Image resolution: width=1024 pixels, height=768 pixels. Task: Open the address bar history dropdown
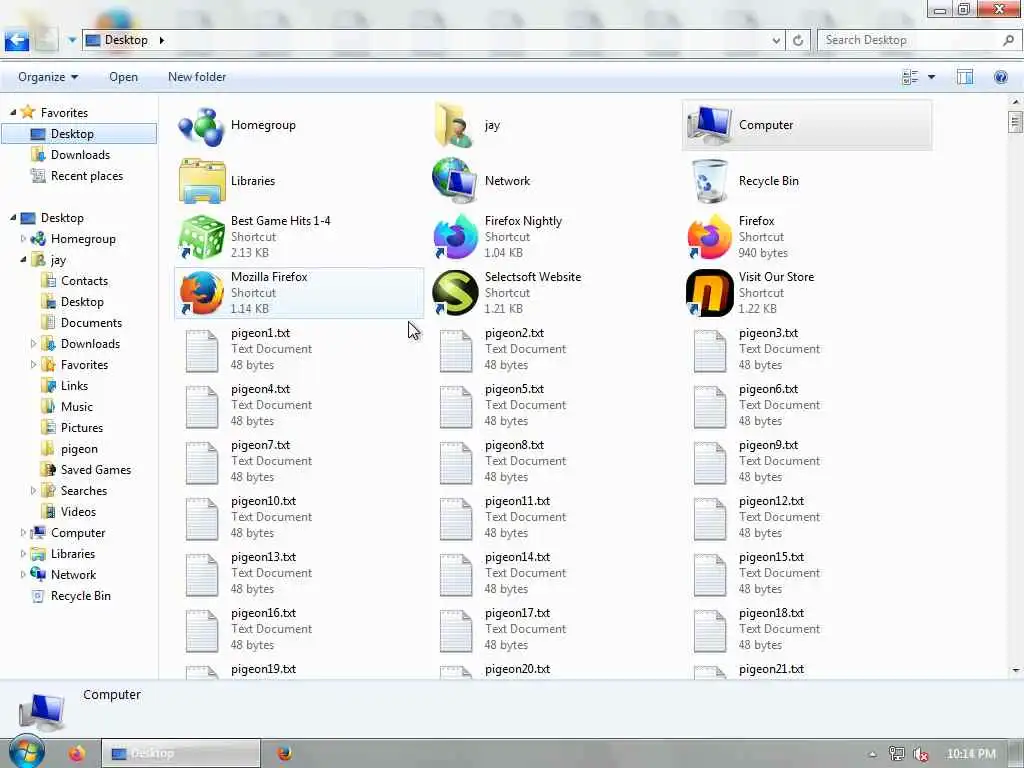[776, 40]
